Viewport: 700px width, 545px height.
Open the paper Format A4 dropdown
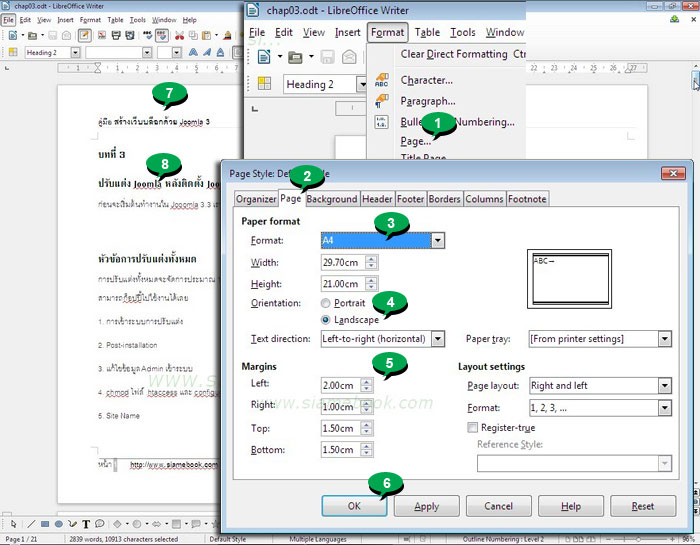[438, 241]
